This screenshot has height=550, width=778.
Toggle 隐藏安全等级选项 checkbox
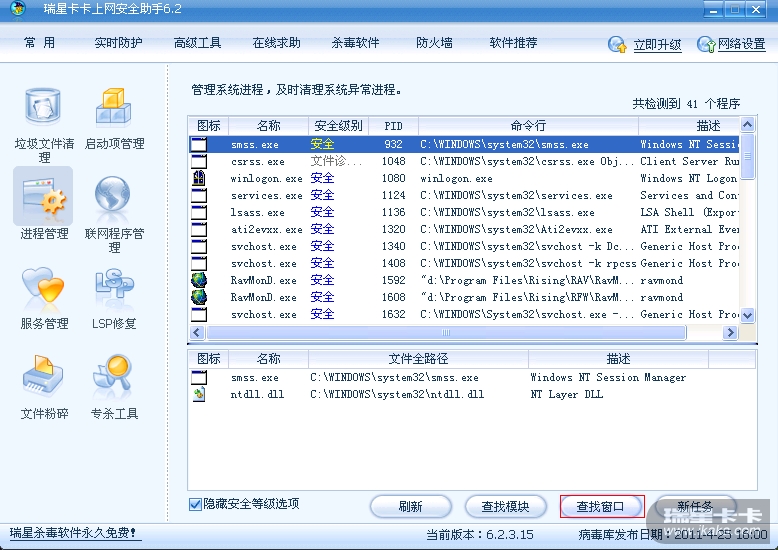coord(195,504)
